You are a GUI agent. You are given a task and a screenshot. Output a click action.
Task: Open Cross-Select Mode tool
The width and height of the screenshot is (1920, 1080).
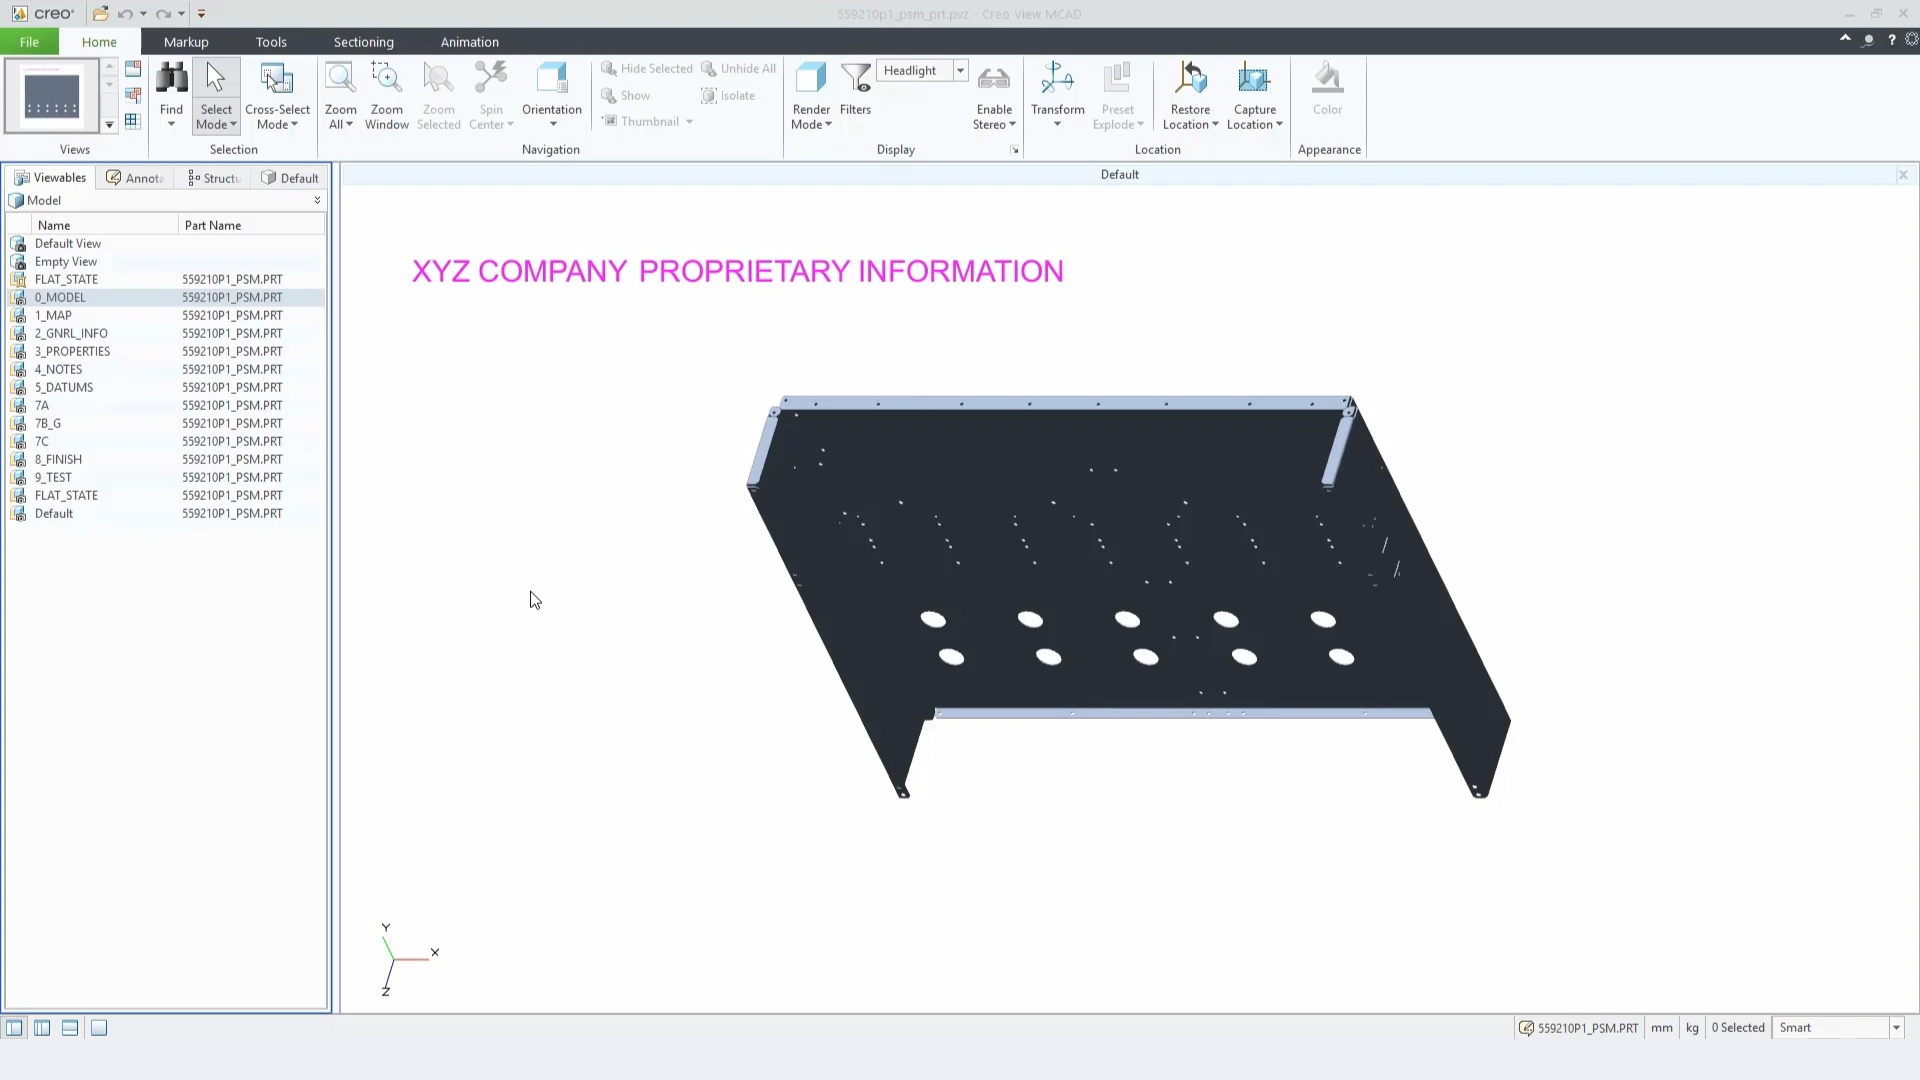(x=277, y=95)
